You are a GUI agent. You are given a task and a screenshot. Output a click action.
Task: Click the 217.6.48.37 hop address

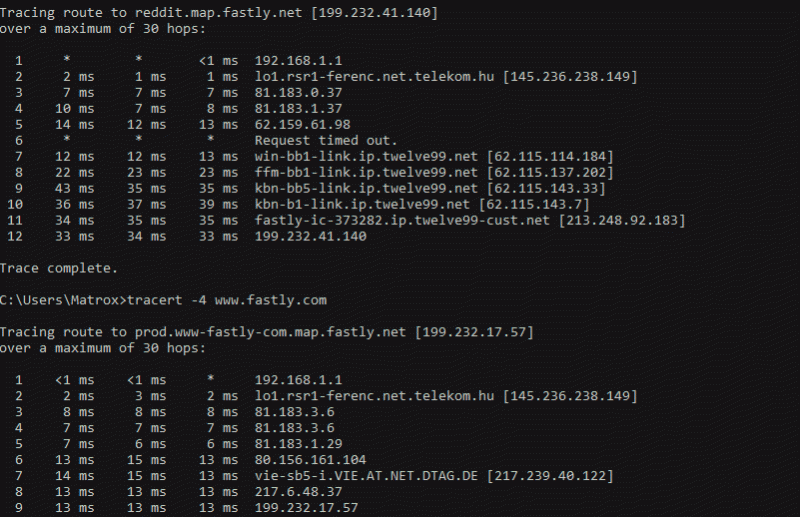coord(298,492)
